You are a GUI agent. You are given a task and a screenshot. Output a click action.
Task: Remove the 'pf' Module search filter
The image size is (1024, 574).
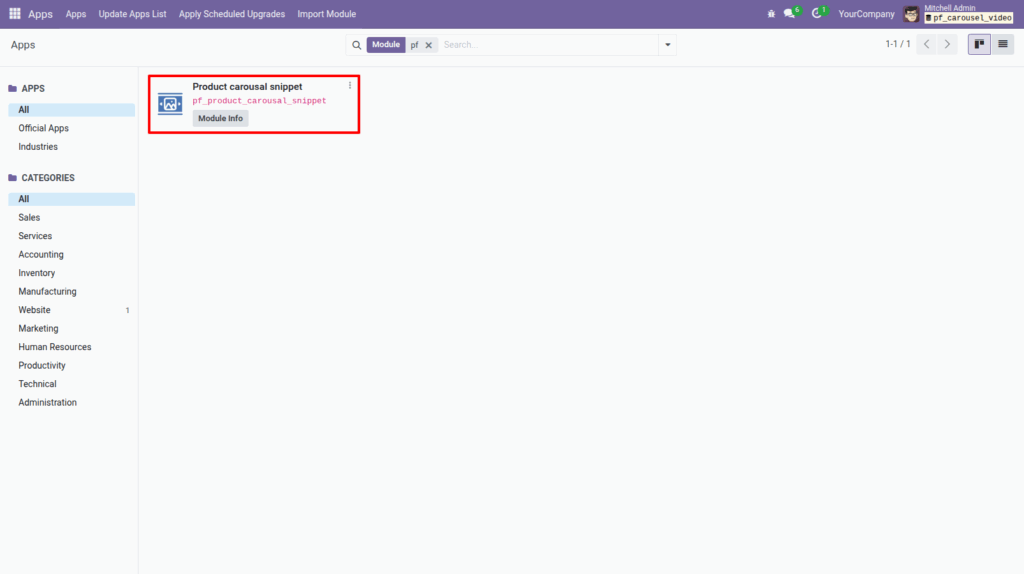click(429, 45)
